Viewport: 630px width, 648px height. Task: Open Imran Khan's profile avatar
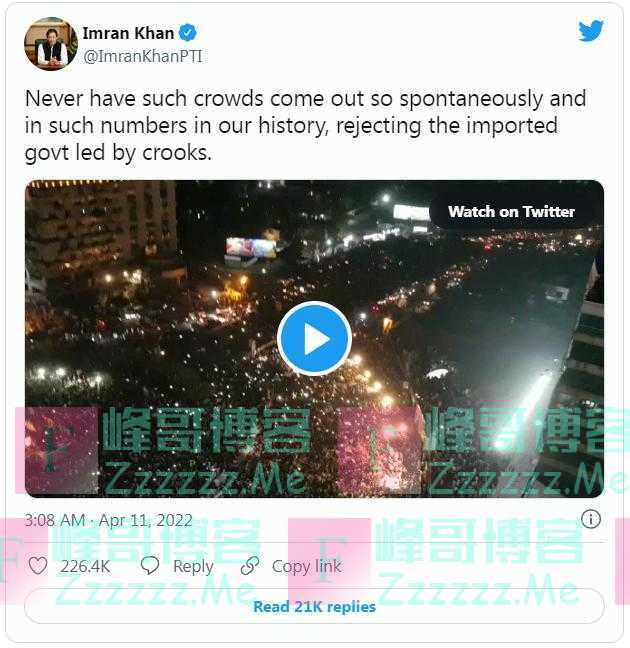click(51, 44)
